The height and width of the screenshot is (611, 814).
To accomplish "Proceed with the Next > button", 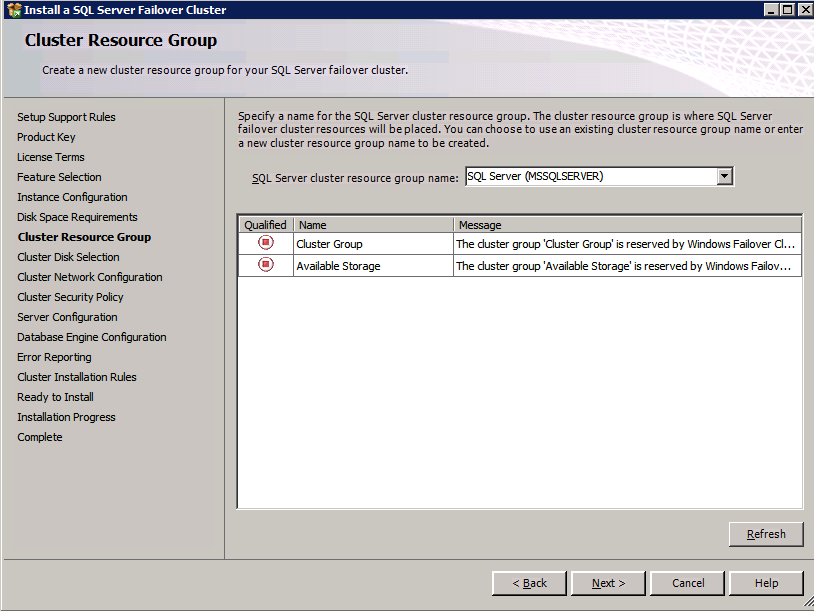I will 608,583.
